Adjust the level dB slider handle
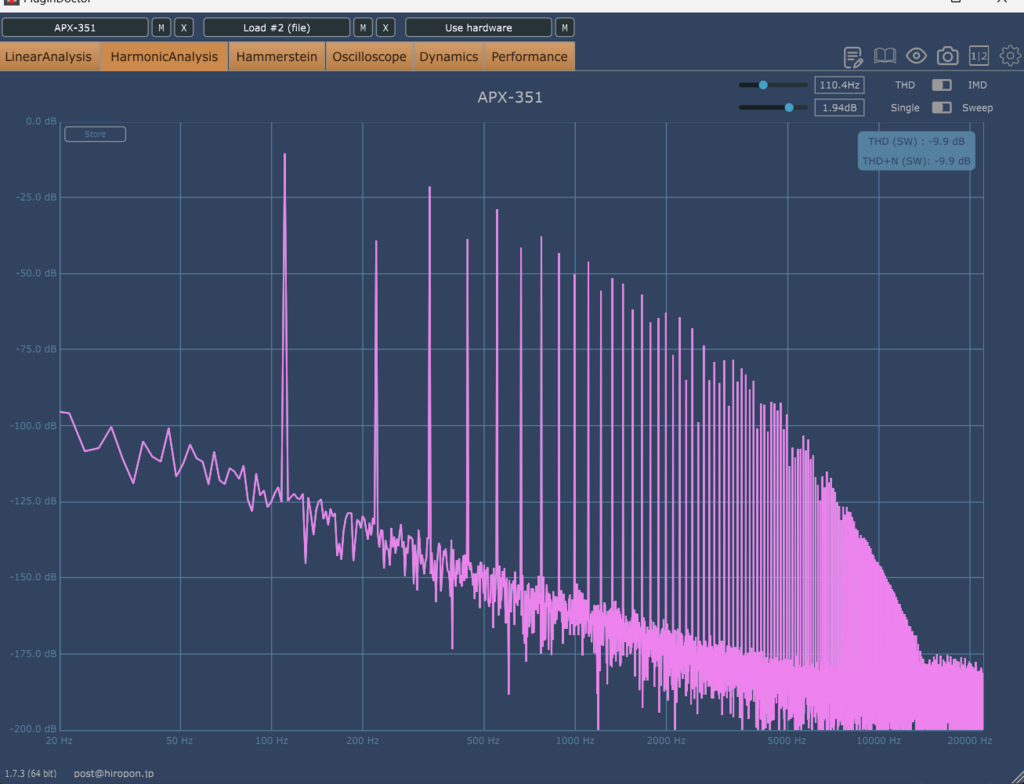The image size is (1024, 784). (789, 108)
